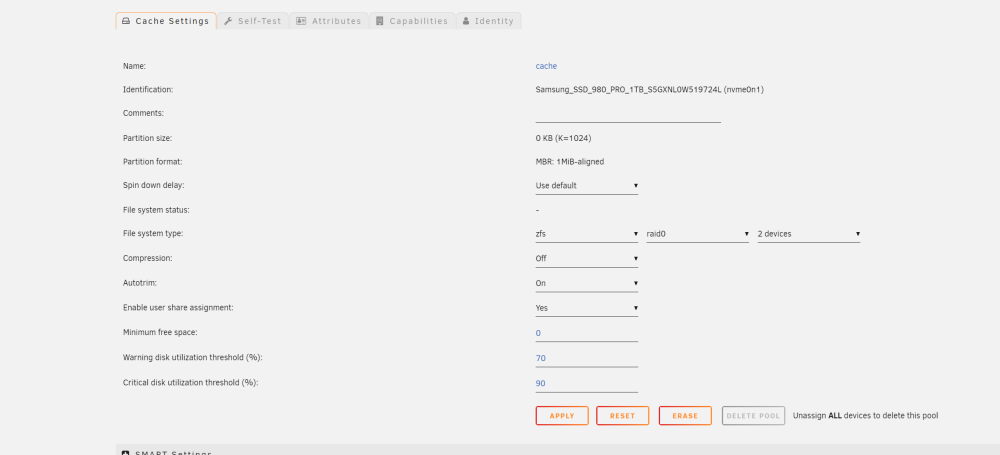Open the 2 devices dropdown

click(809, 234)
